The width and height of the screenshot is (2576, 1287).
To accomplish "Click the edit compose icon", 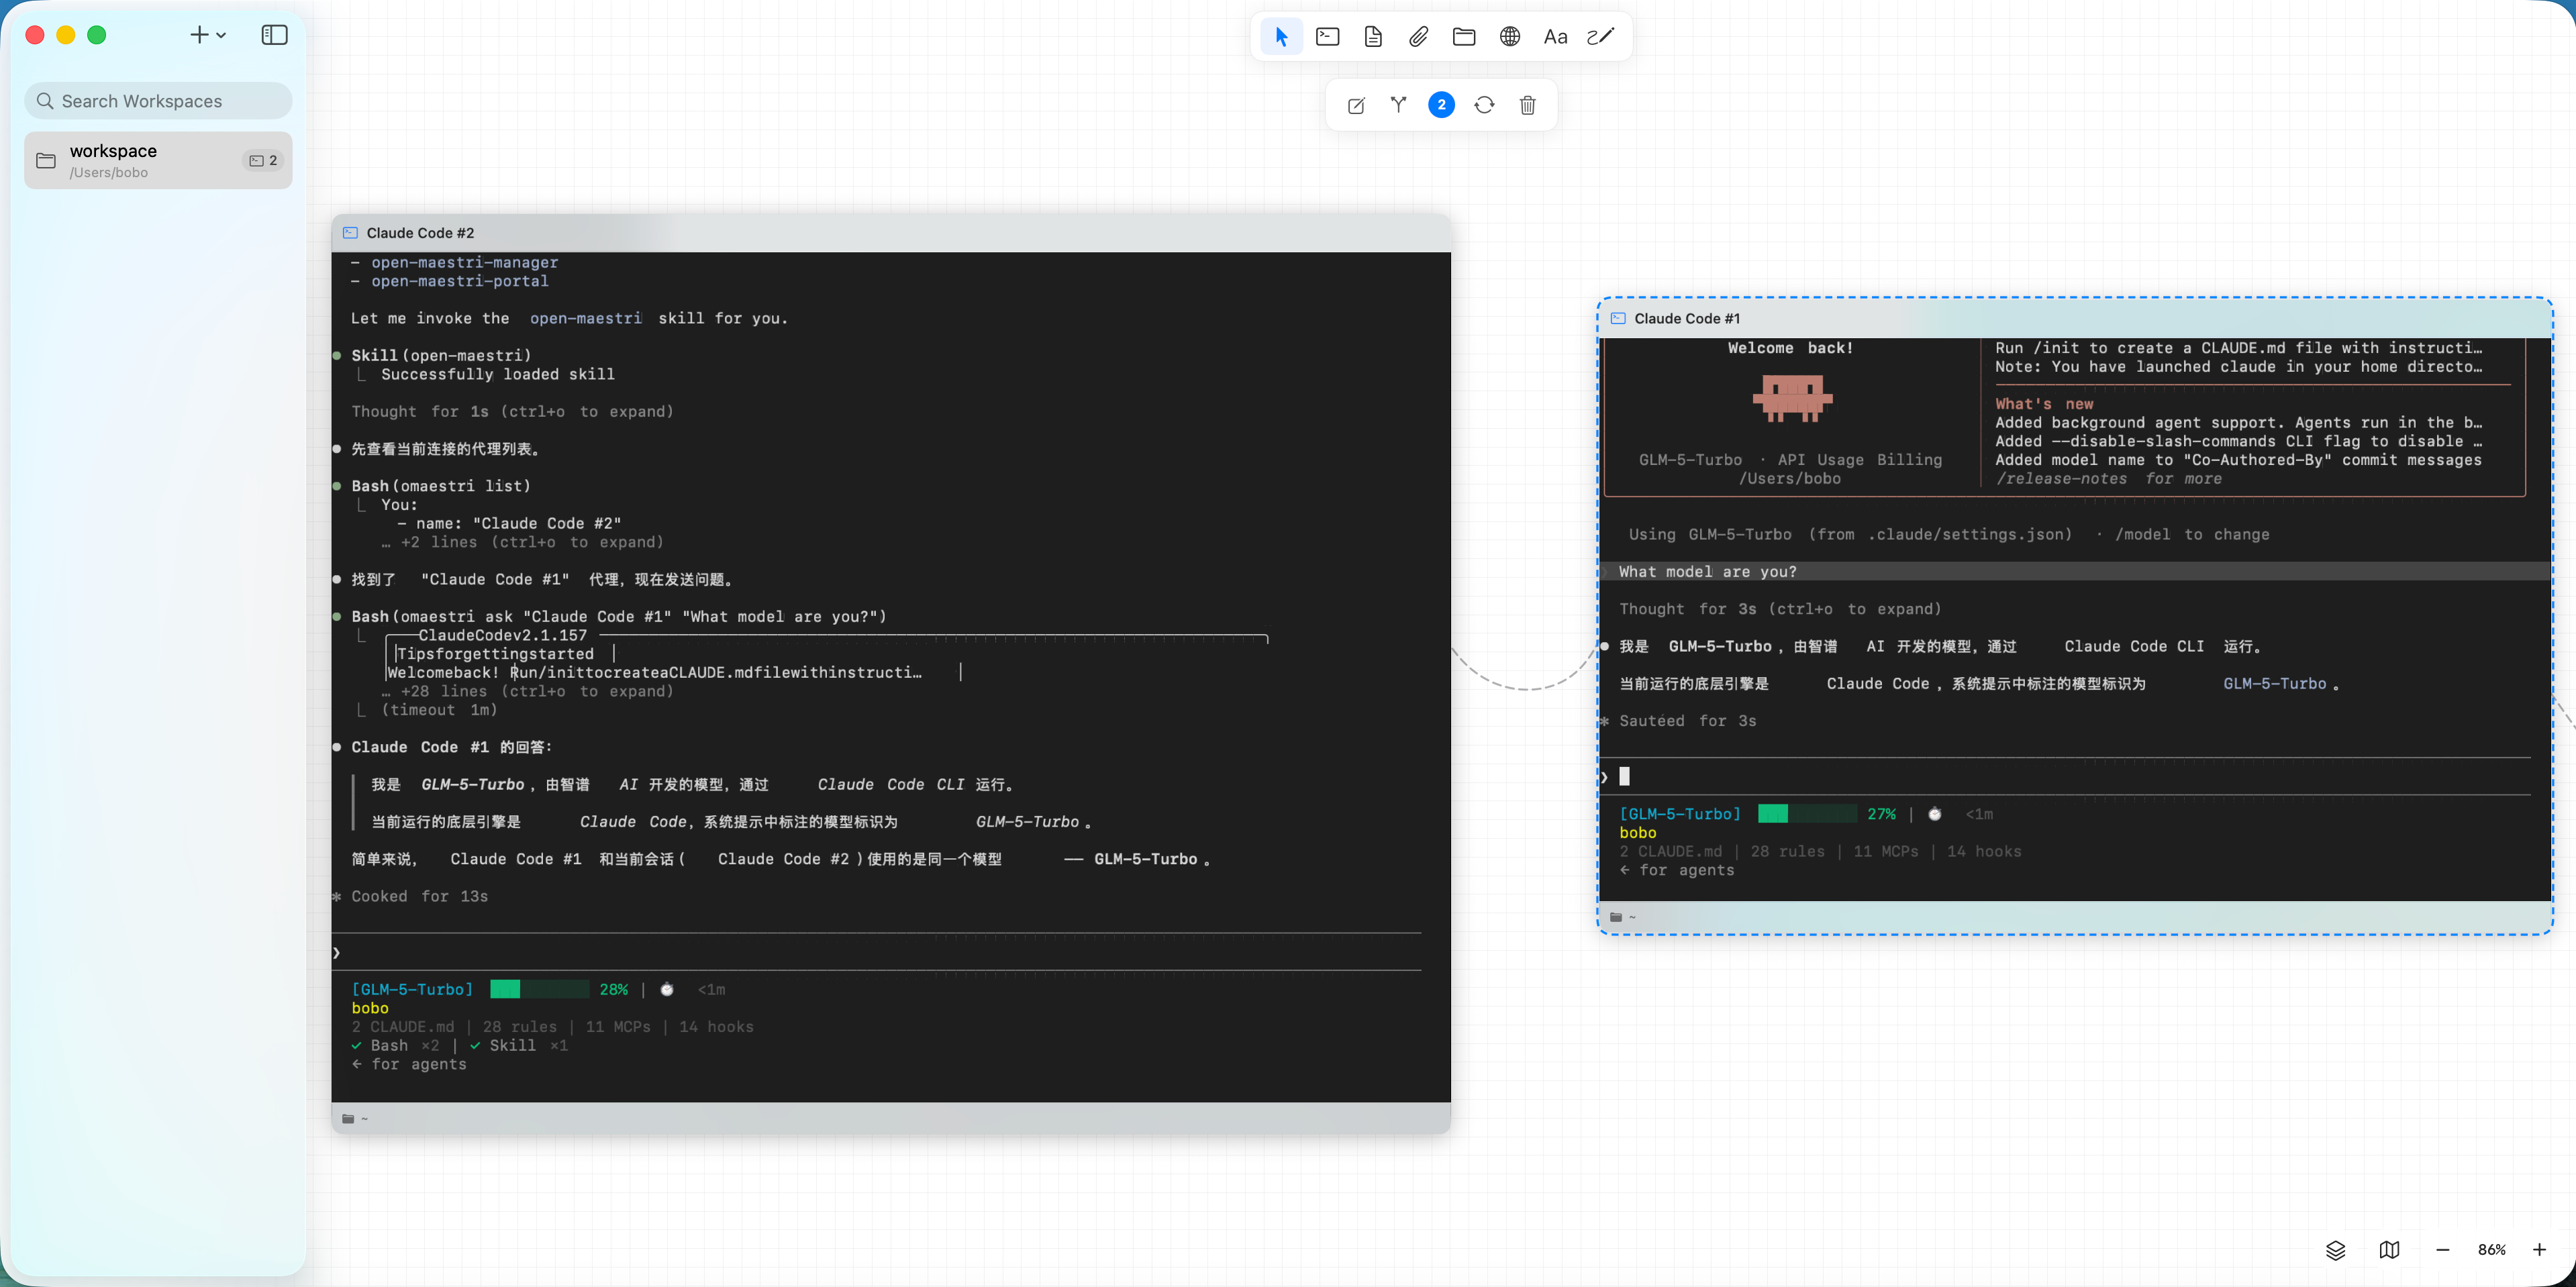I will click(x=1356, y=105).
